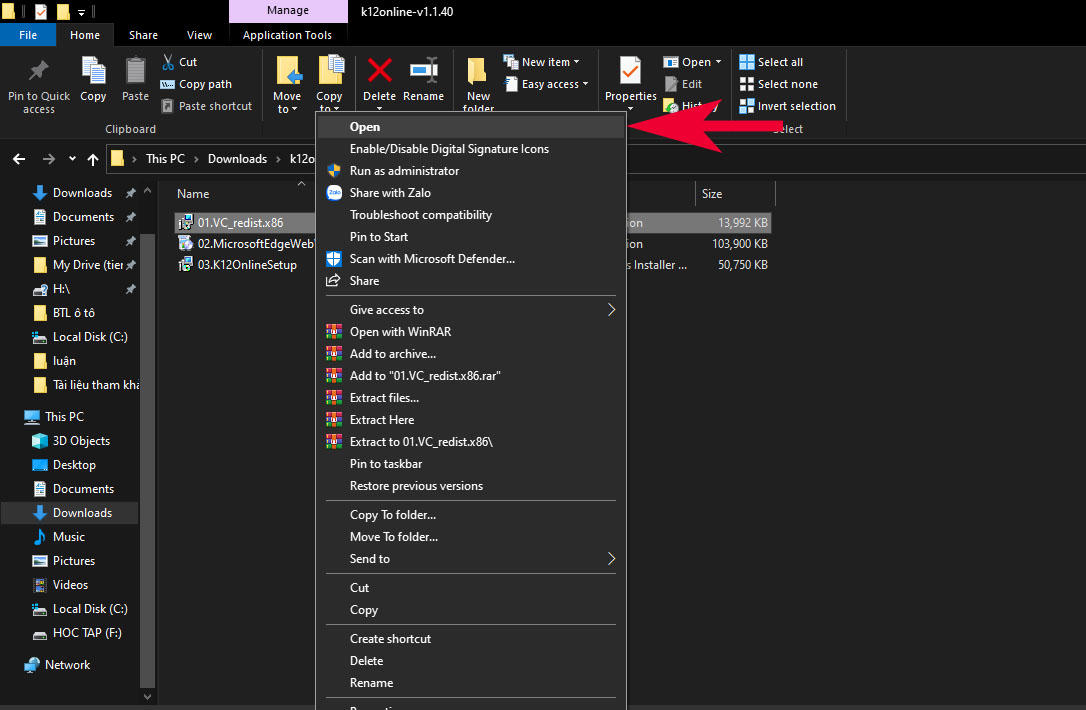Select Extract Here in context menu
Screen dimensions: 1086x710
click(381, 420)
